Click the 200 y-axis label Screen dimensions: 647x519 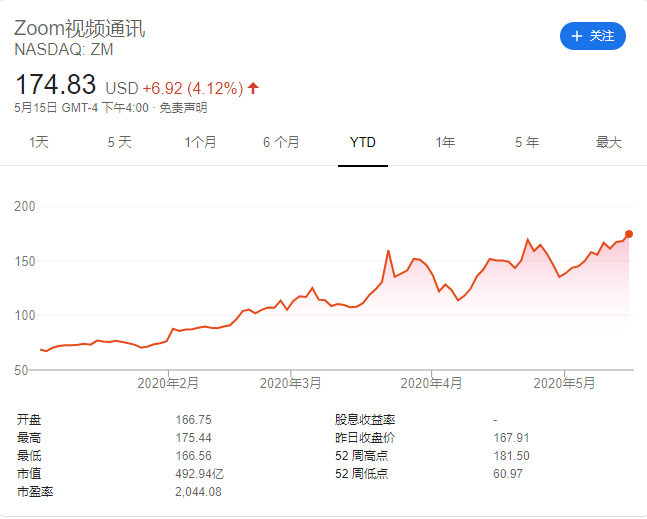coord(25,206)
